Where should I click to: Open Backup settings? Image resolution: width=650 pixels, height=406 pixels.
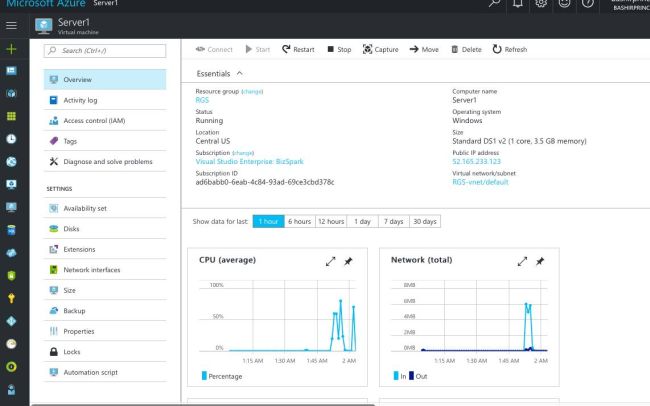point(105,311)
